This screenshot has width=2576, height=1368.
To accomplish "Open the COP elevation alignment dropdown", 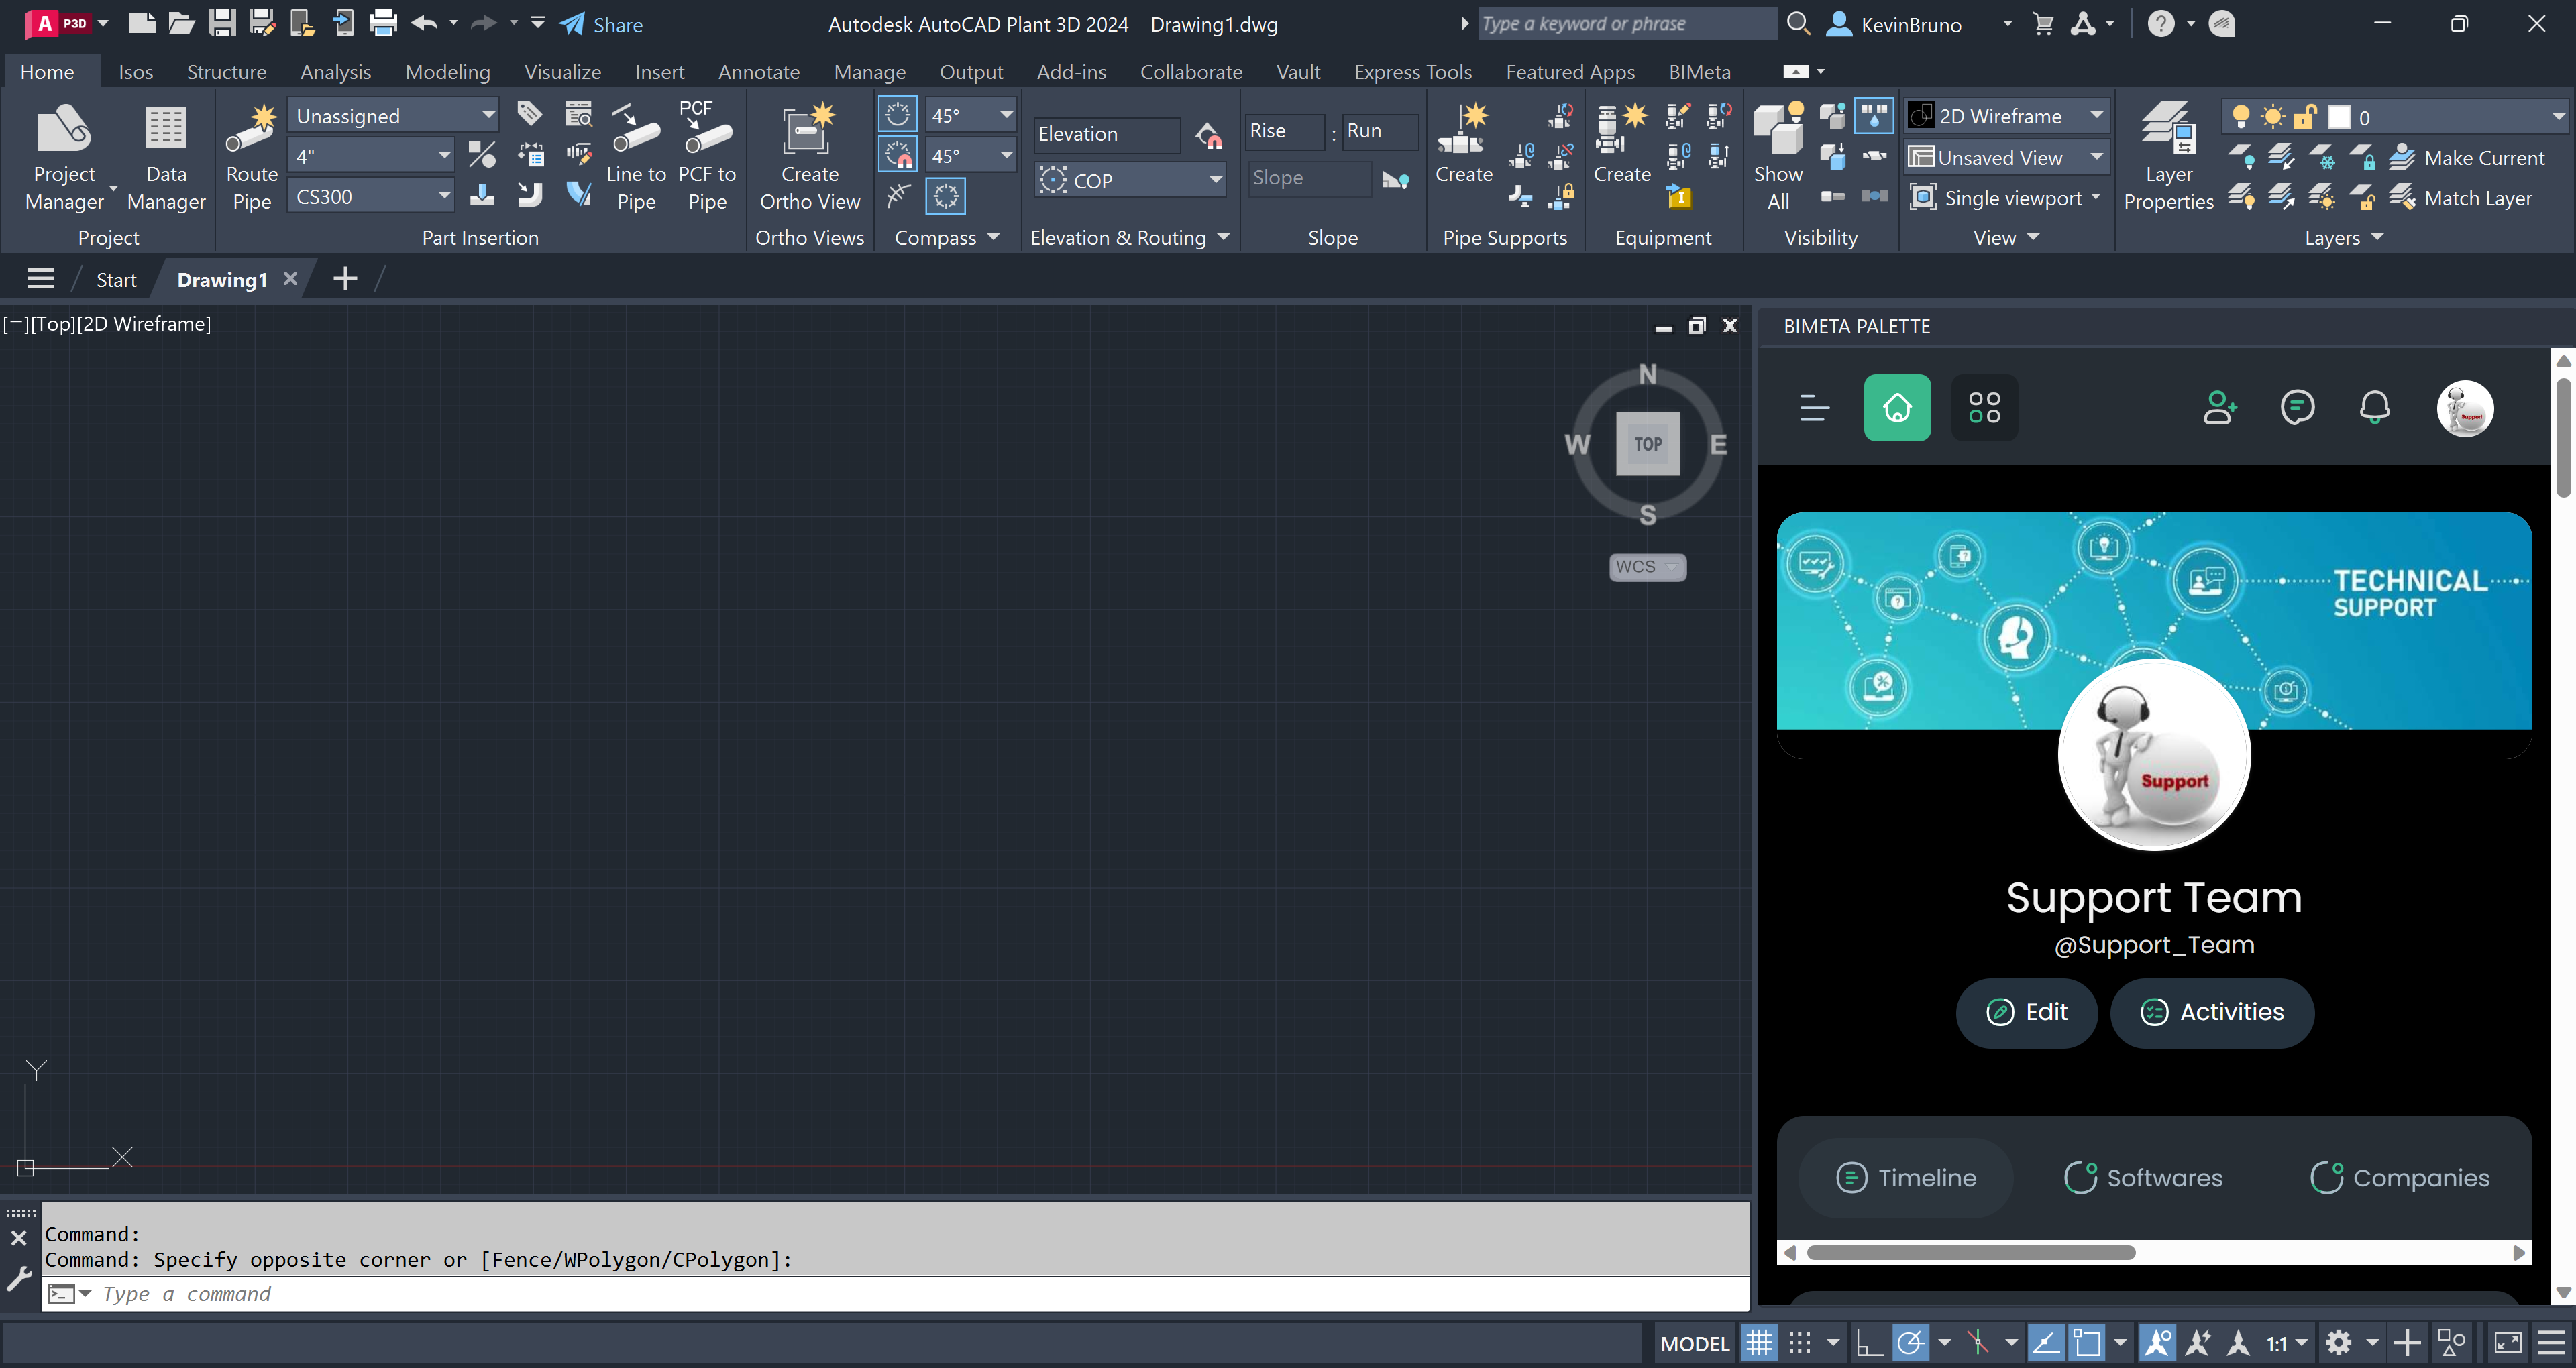I will 1130,181.
